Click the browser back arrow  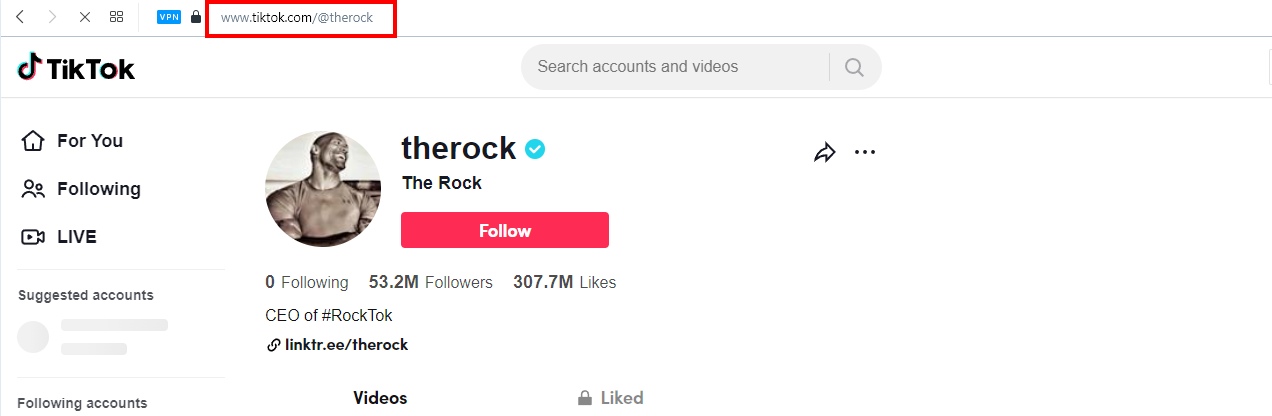point(20,18)
